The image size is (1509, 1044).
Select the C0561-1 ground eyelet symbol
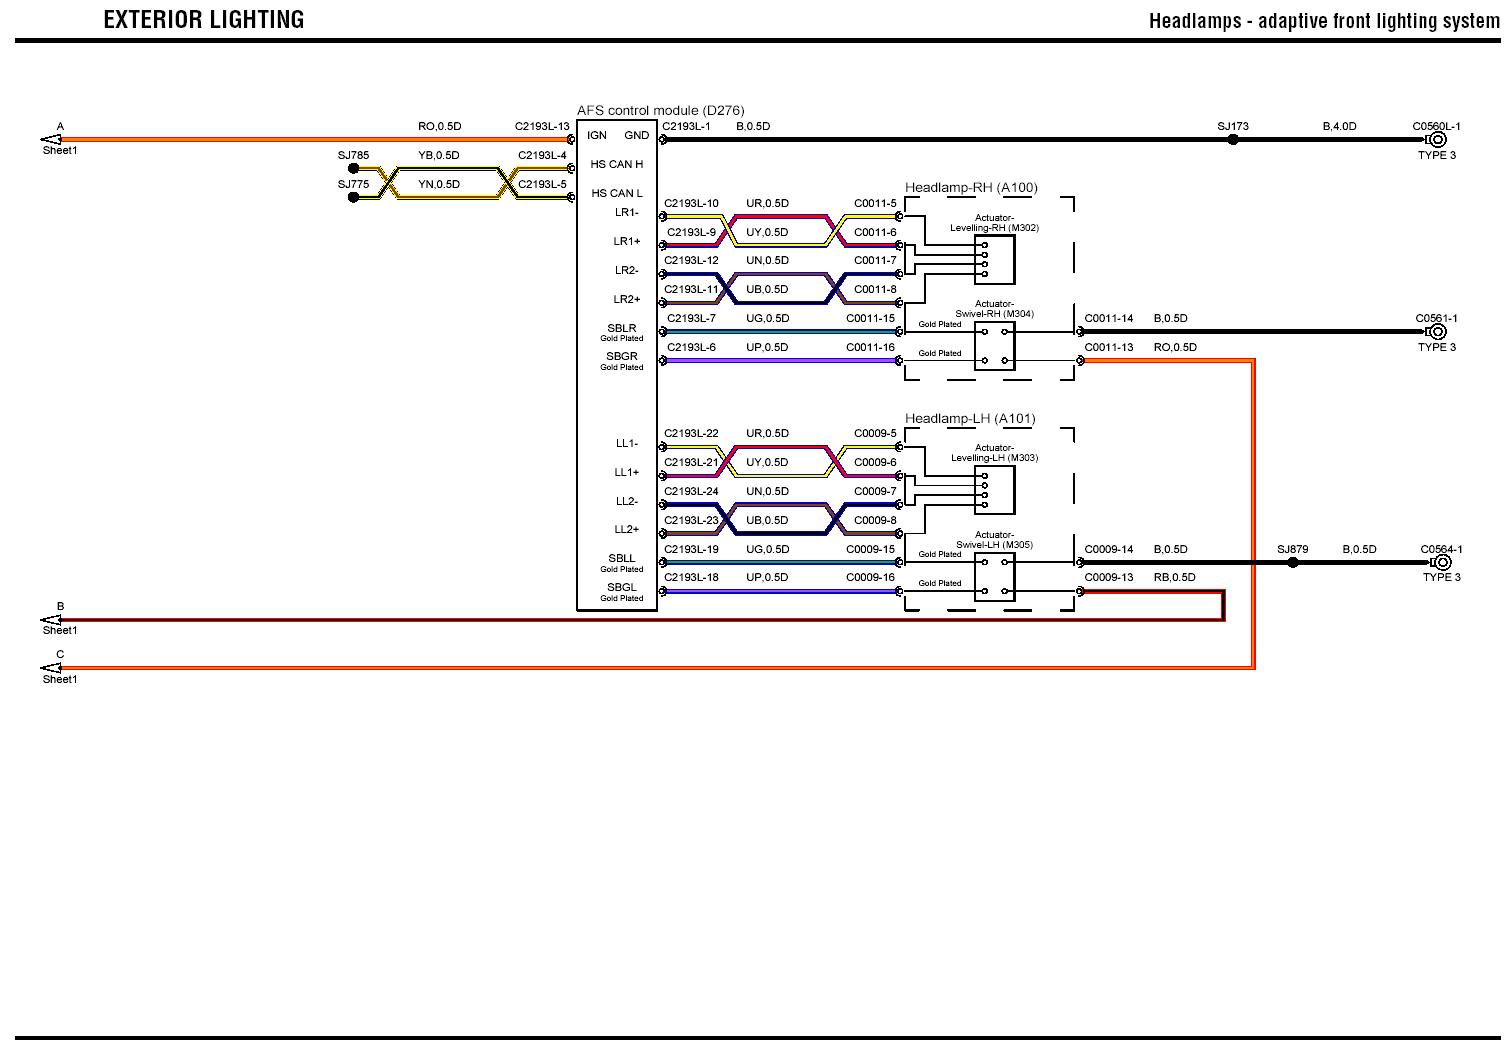click(1437, 332)
